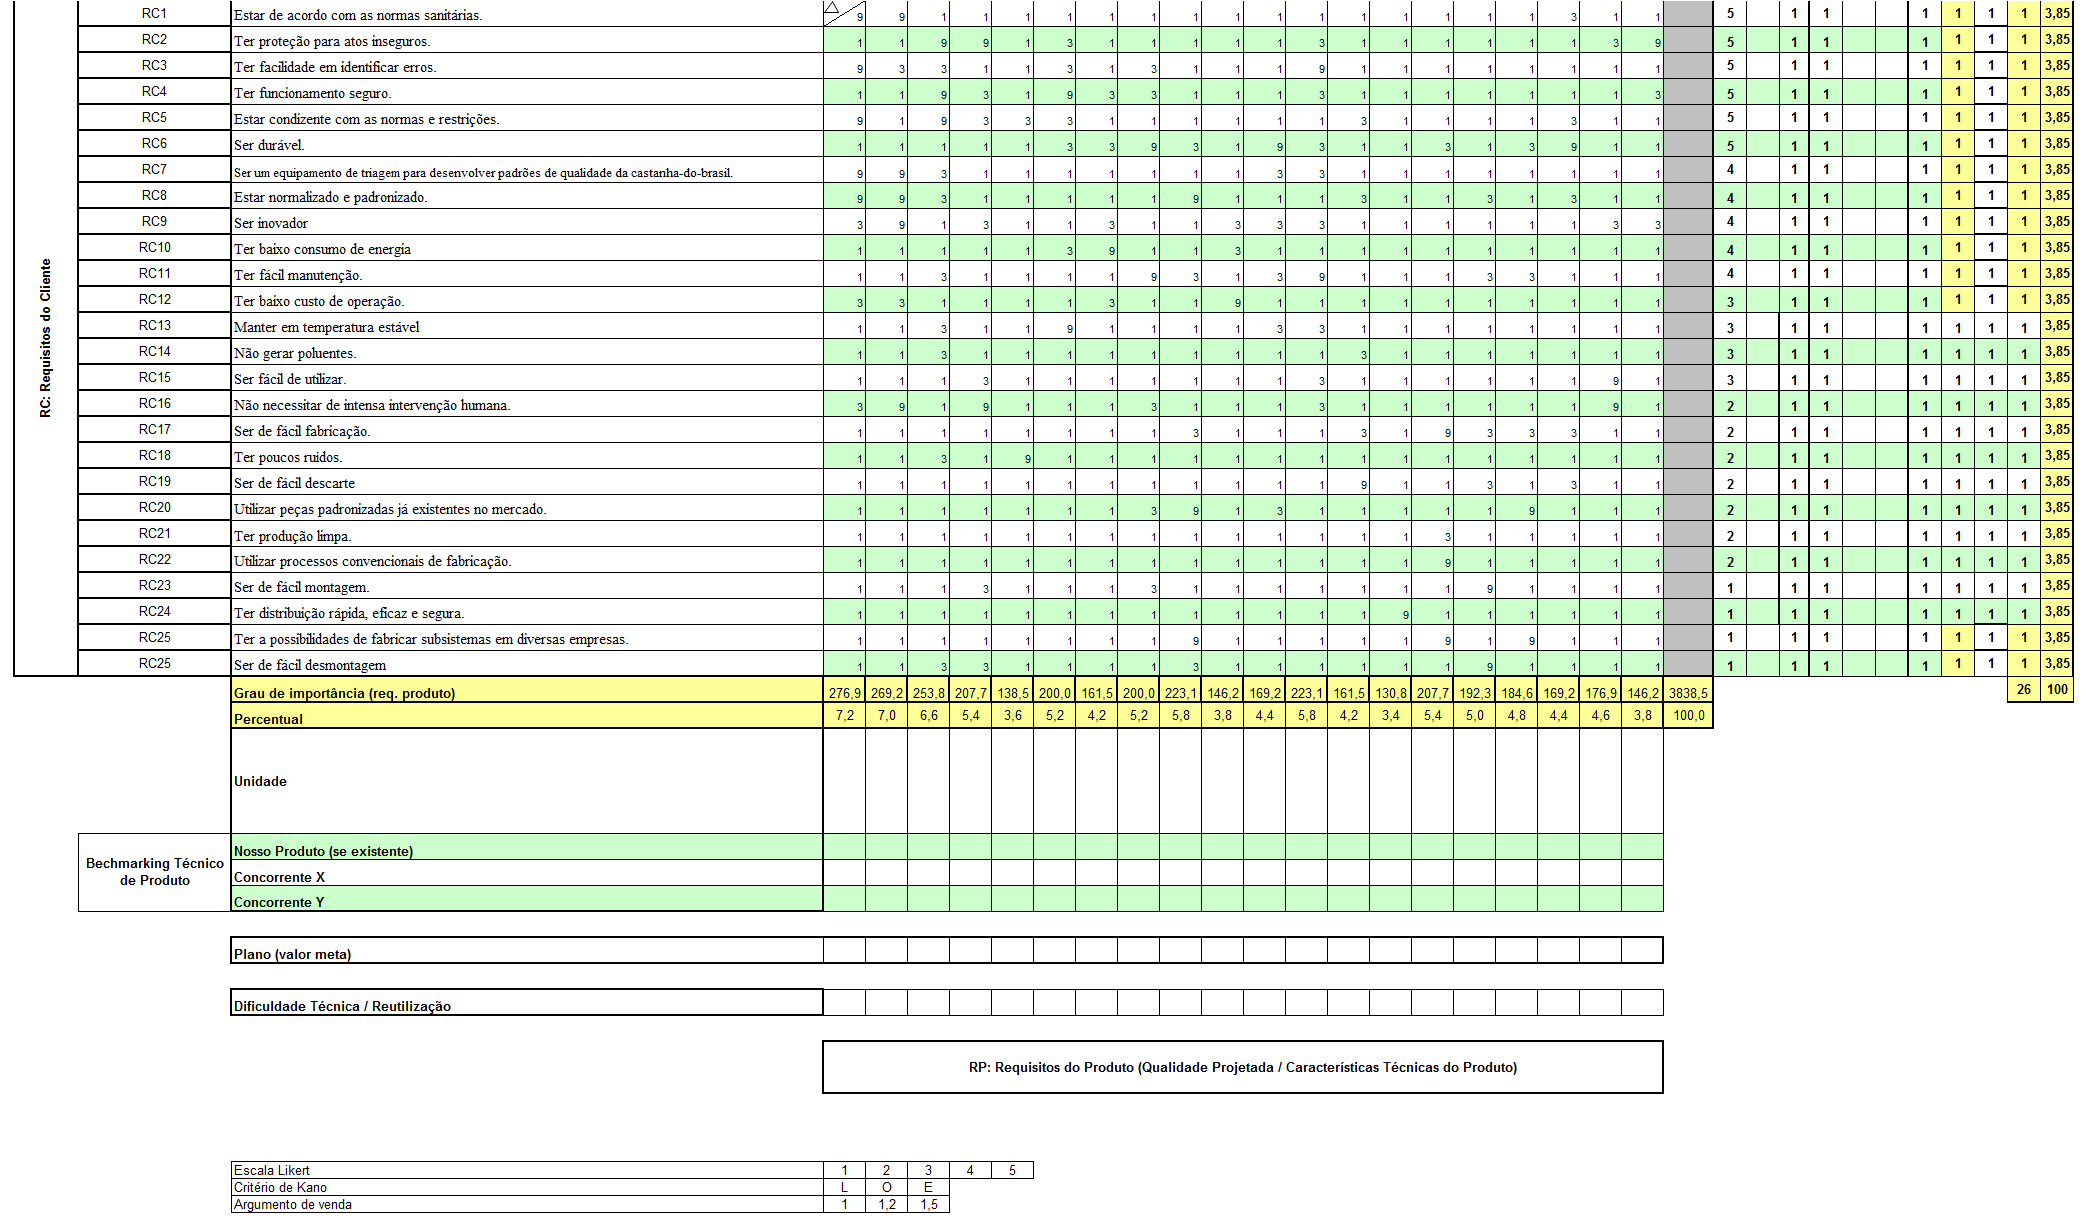Select the importance value 276,9
2090x1225 pixels.
845,692
